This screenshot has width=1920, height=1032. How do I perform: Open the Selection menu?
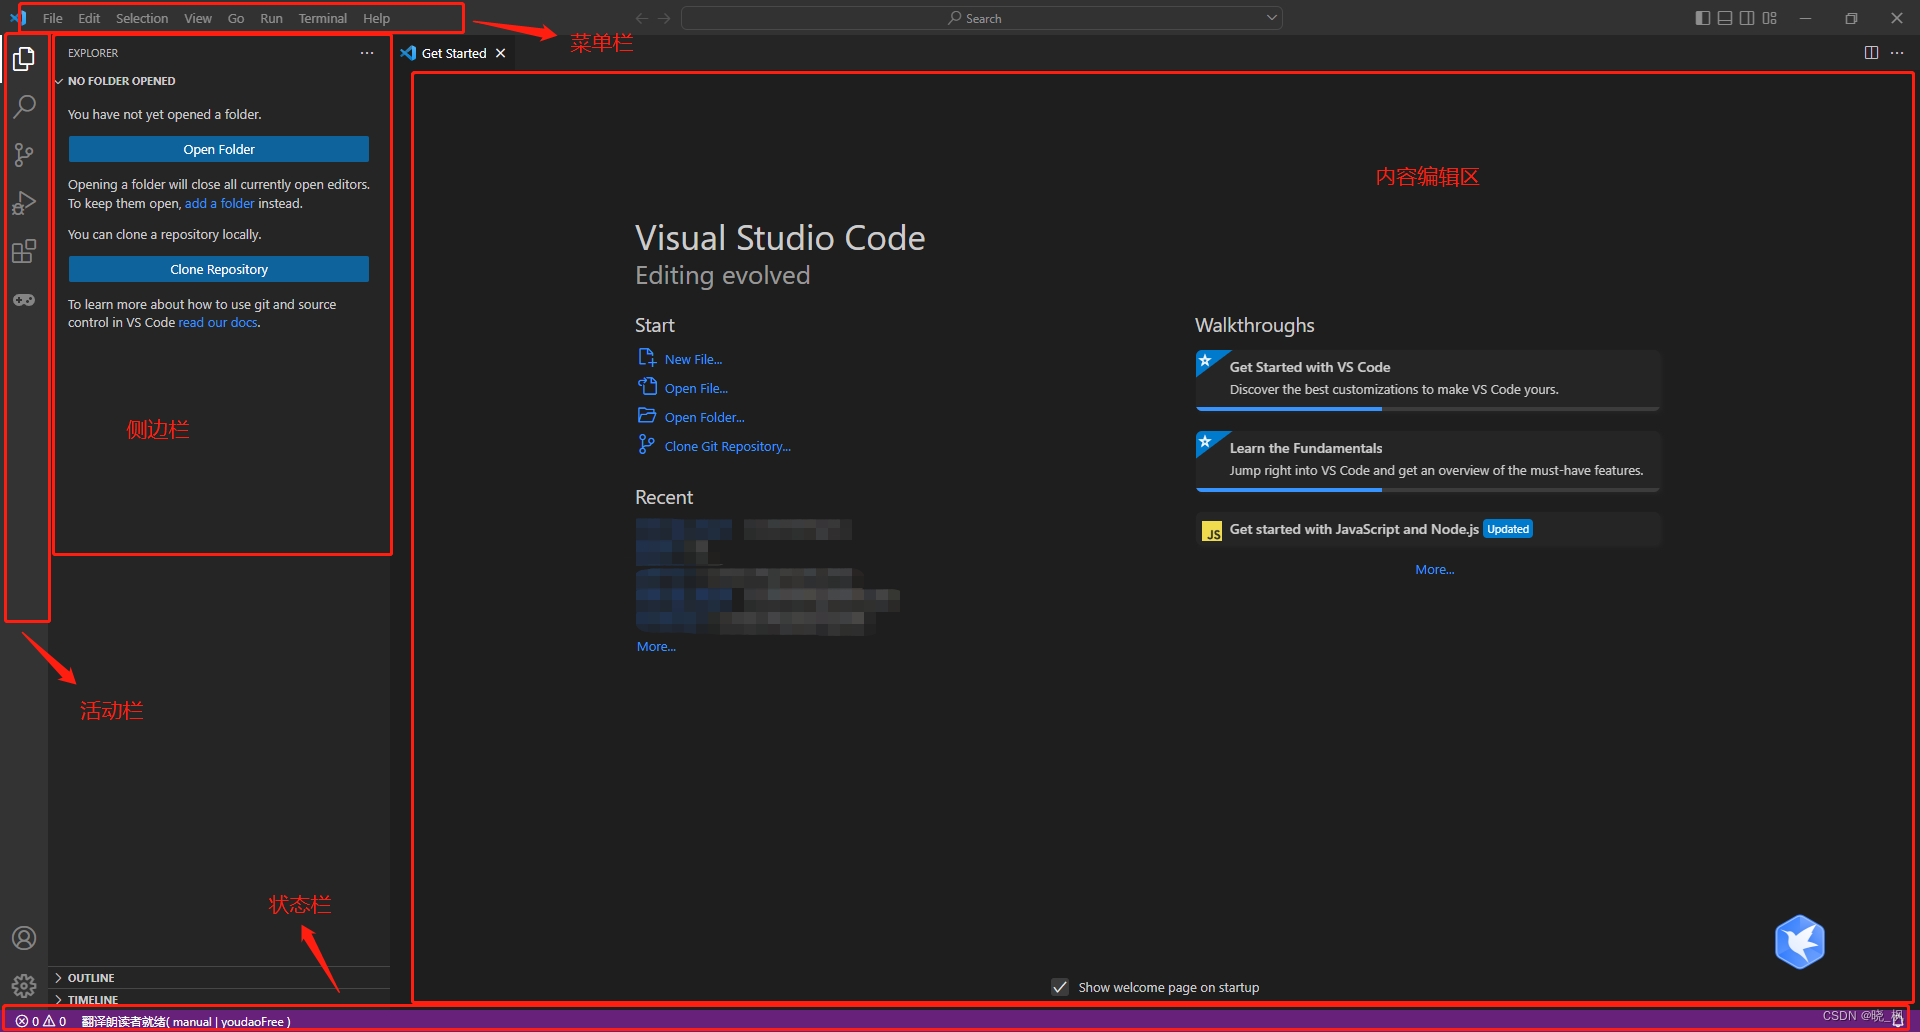(x=142, y=18)
